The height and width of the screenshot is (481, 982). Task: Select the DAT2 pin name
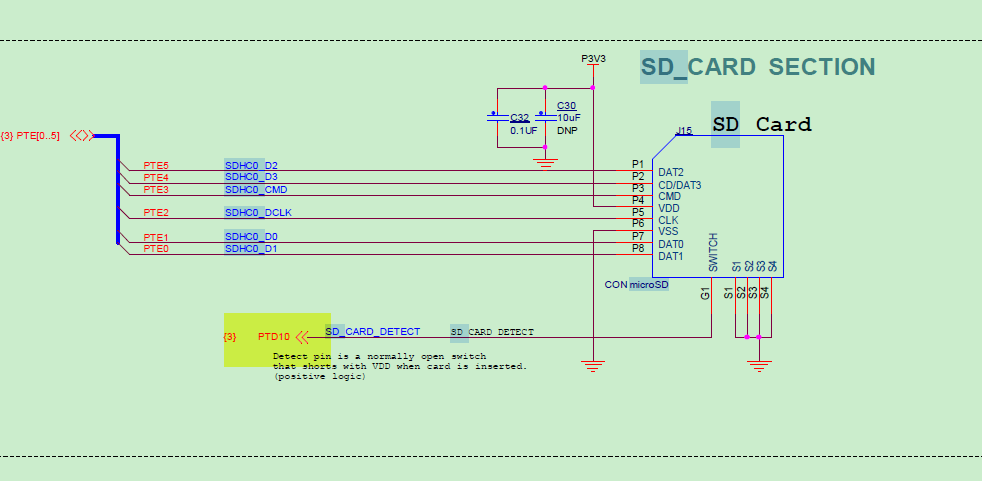[671, 172]
